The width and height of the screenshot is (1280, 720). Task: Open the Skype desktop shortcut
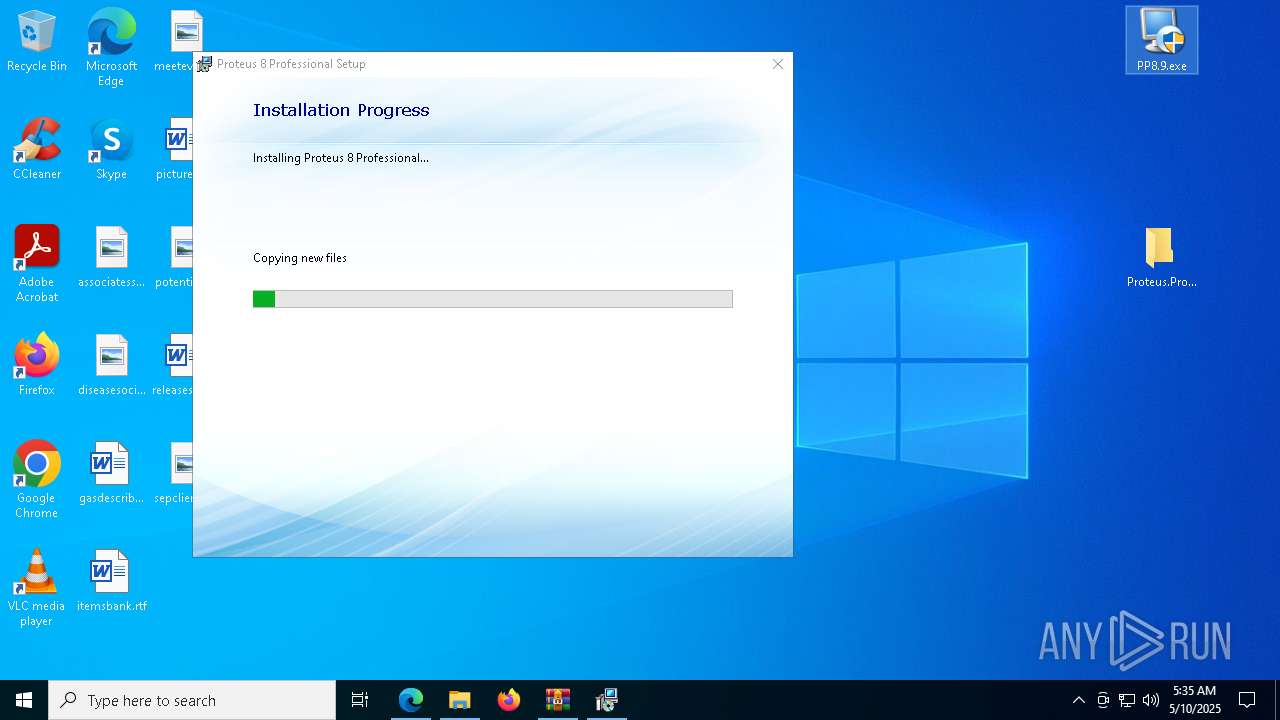(111, 149)
